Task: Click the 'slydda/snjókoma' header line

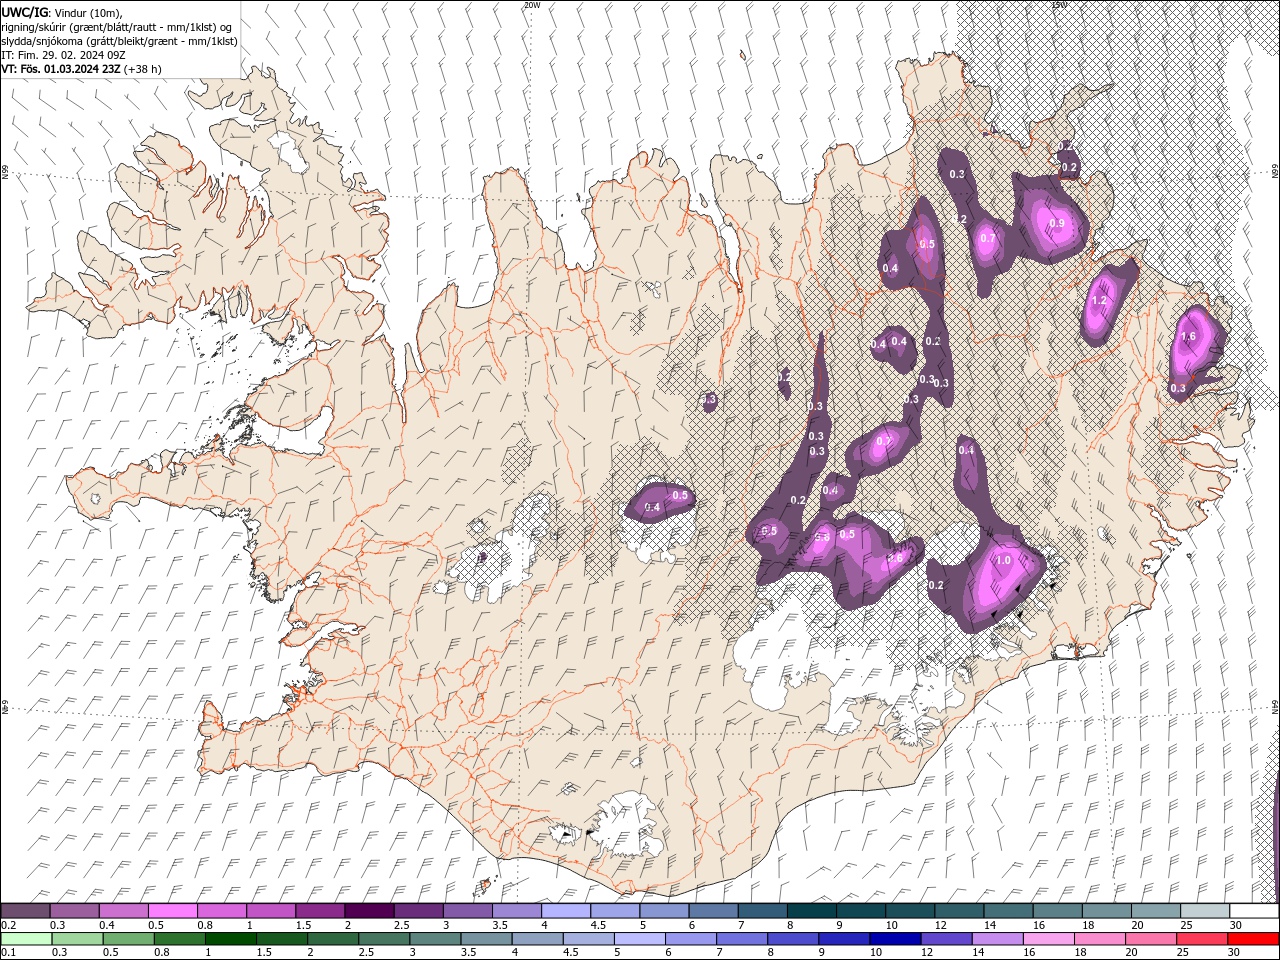Action: click(x=120, y=41)
